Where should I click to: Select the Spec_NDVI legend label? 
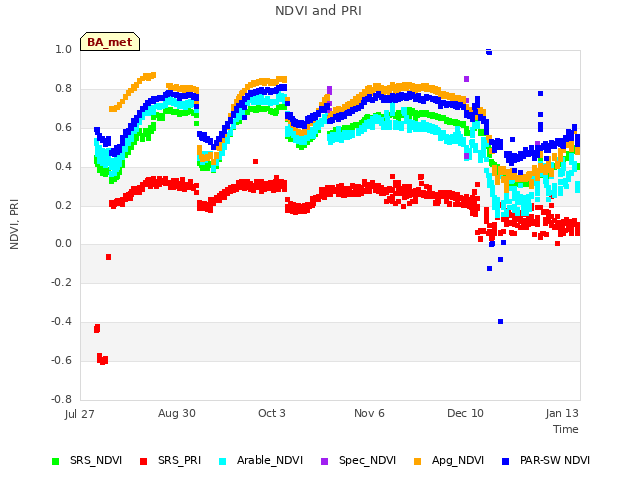coord(367,460)
